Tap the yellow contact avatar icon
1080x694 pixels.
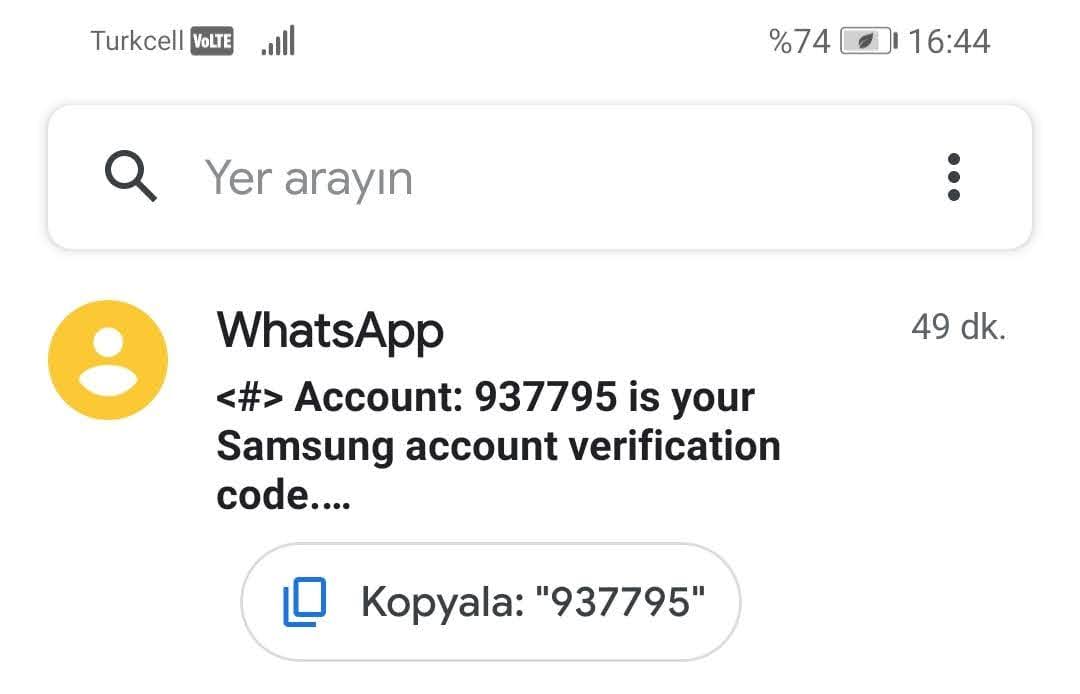(108, 359)
